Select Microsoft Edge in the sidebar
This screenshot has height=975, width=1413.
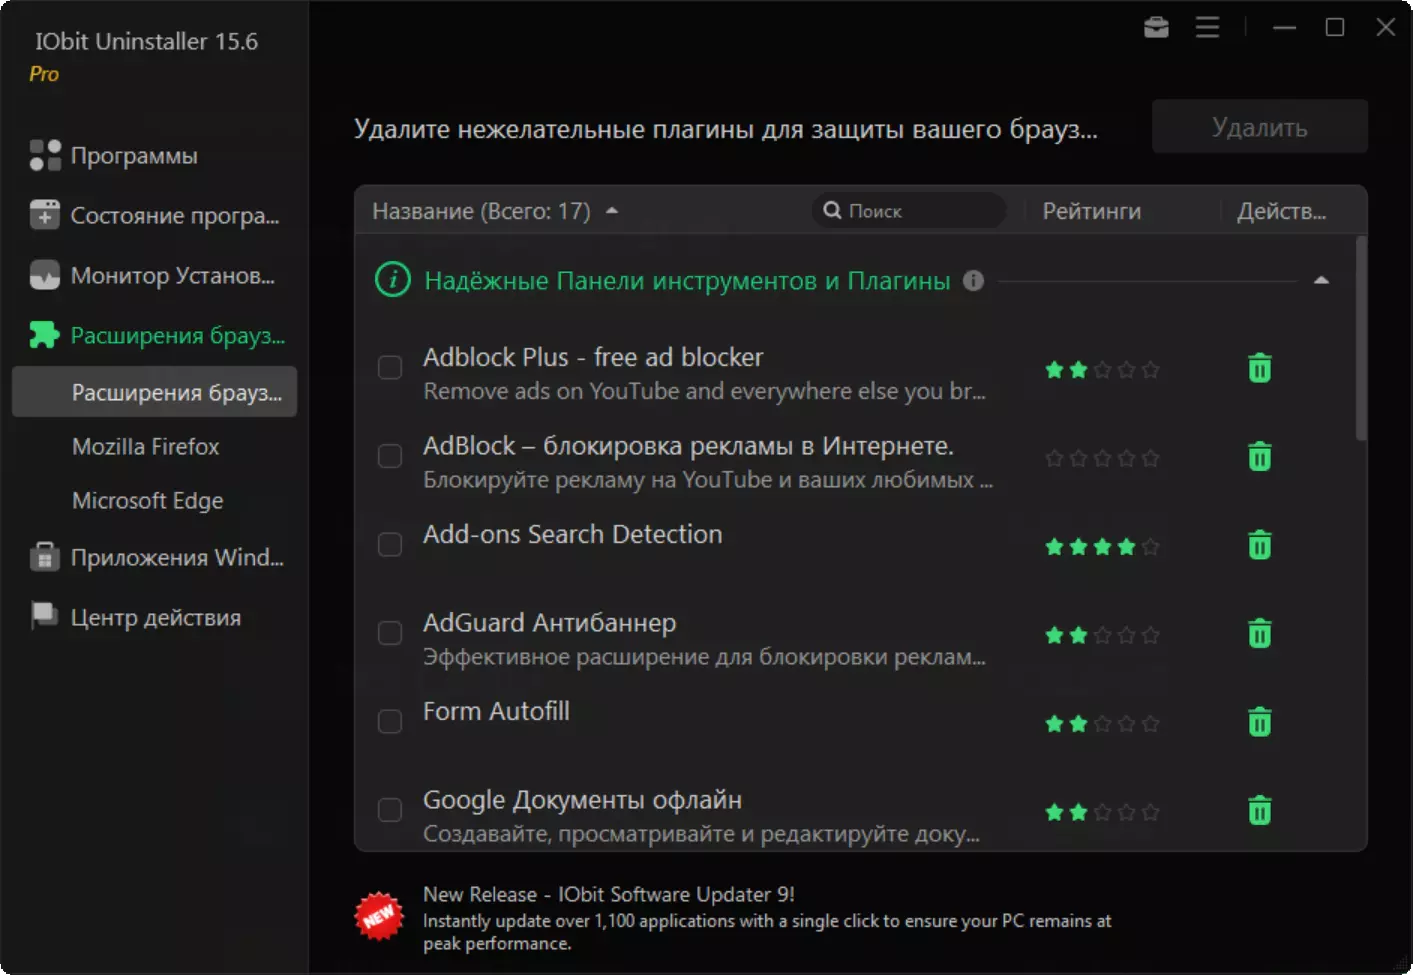point(148,501)
